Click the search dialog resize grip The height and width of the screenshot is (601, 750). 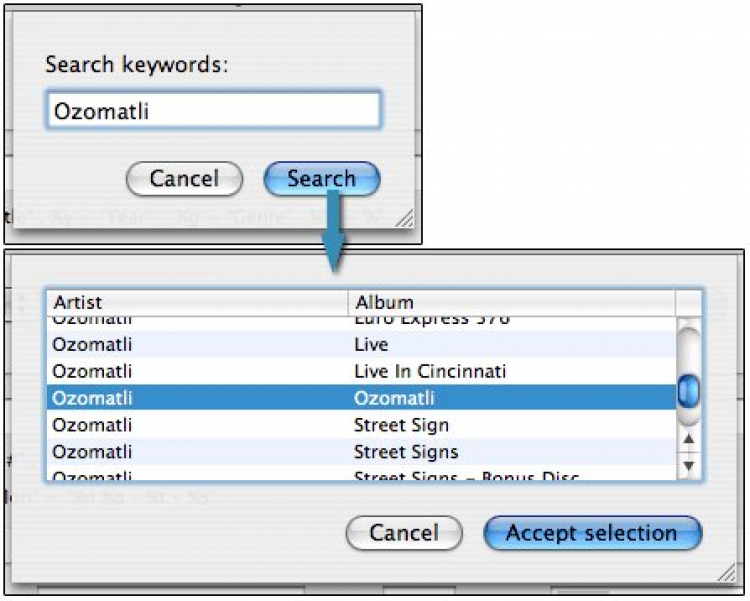click(x=403, y=217)
